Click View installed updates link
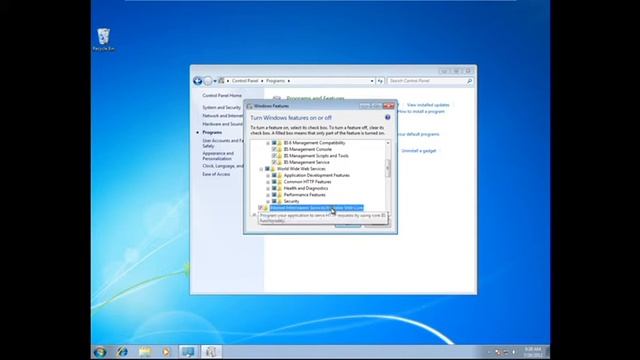Screen dimensions: 640x360 pos(428,105)
